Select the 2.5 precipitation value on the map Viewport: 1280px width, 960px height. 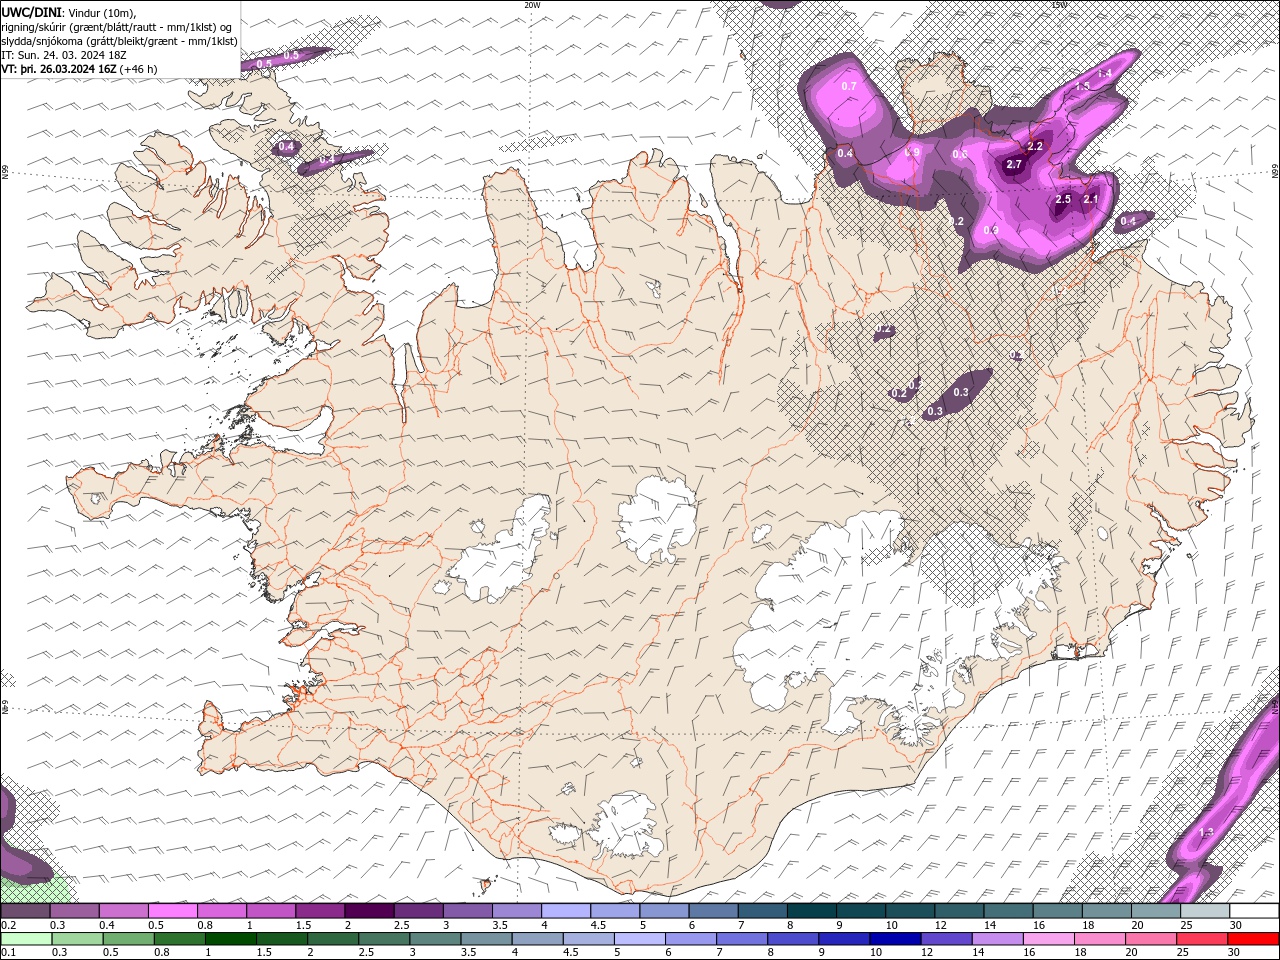tap(1063, 200)
